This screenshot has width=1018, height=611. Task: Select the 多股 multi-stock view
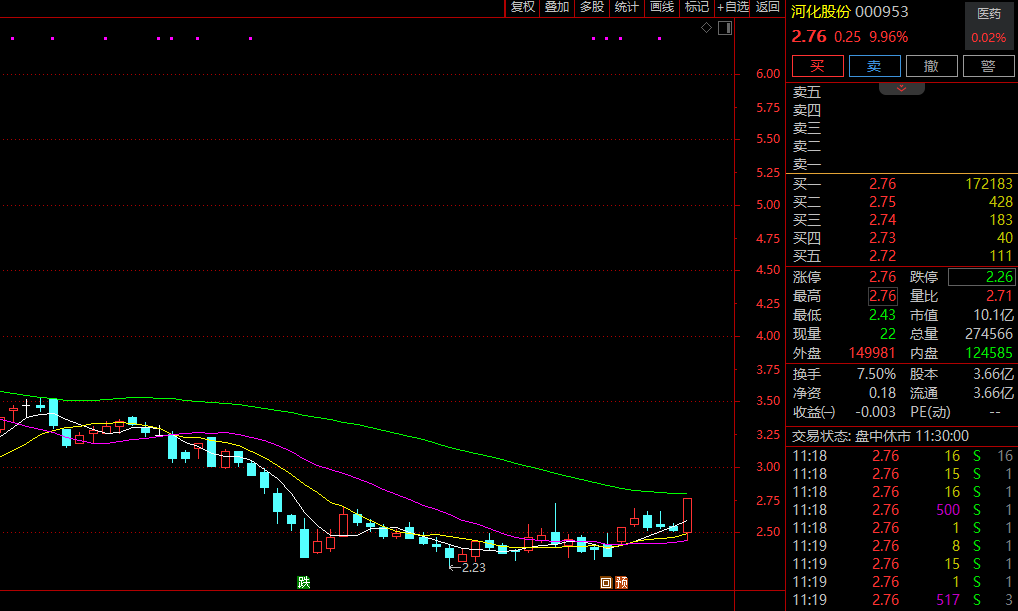(x=591, y=7)
